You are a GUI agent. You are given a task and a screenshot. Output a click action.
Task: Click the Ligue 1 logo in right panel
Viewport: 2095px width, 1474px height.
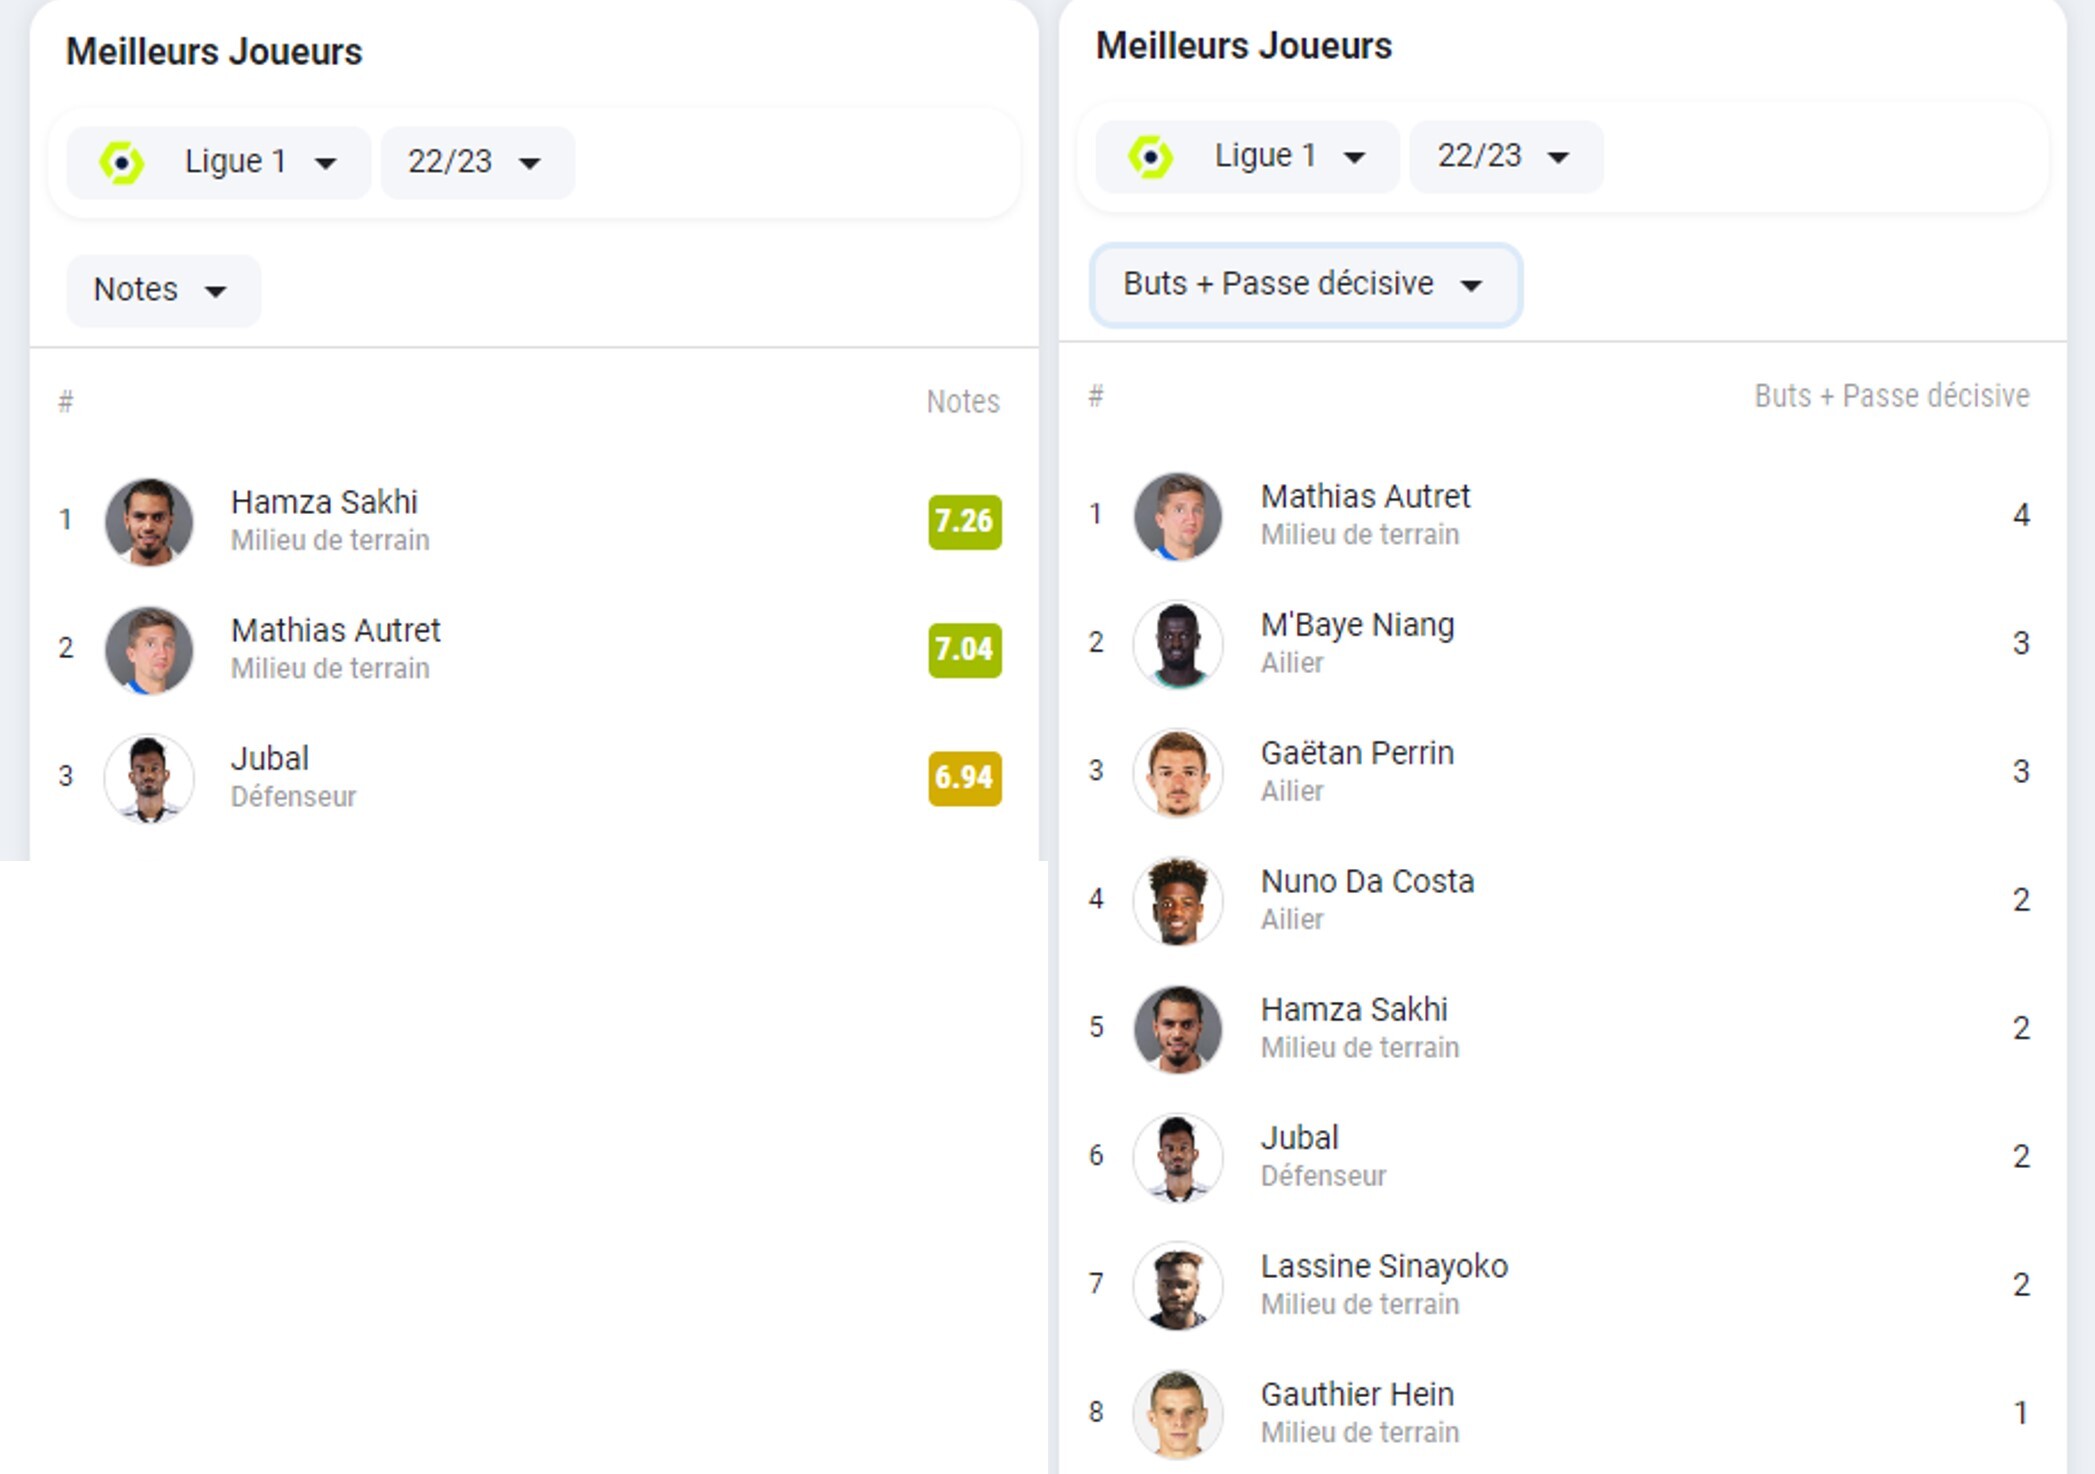[x=1150, y=157]
